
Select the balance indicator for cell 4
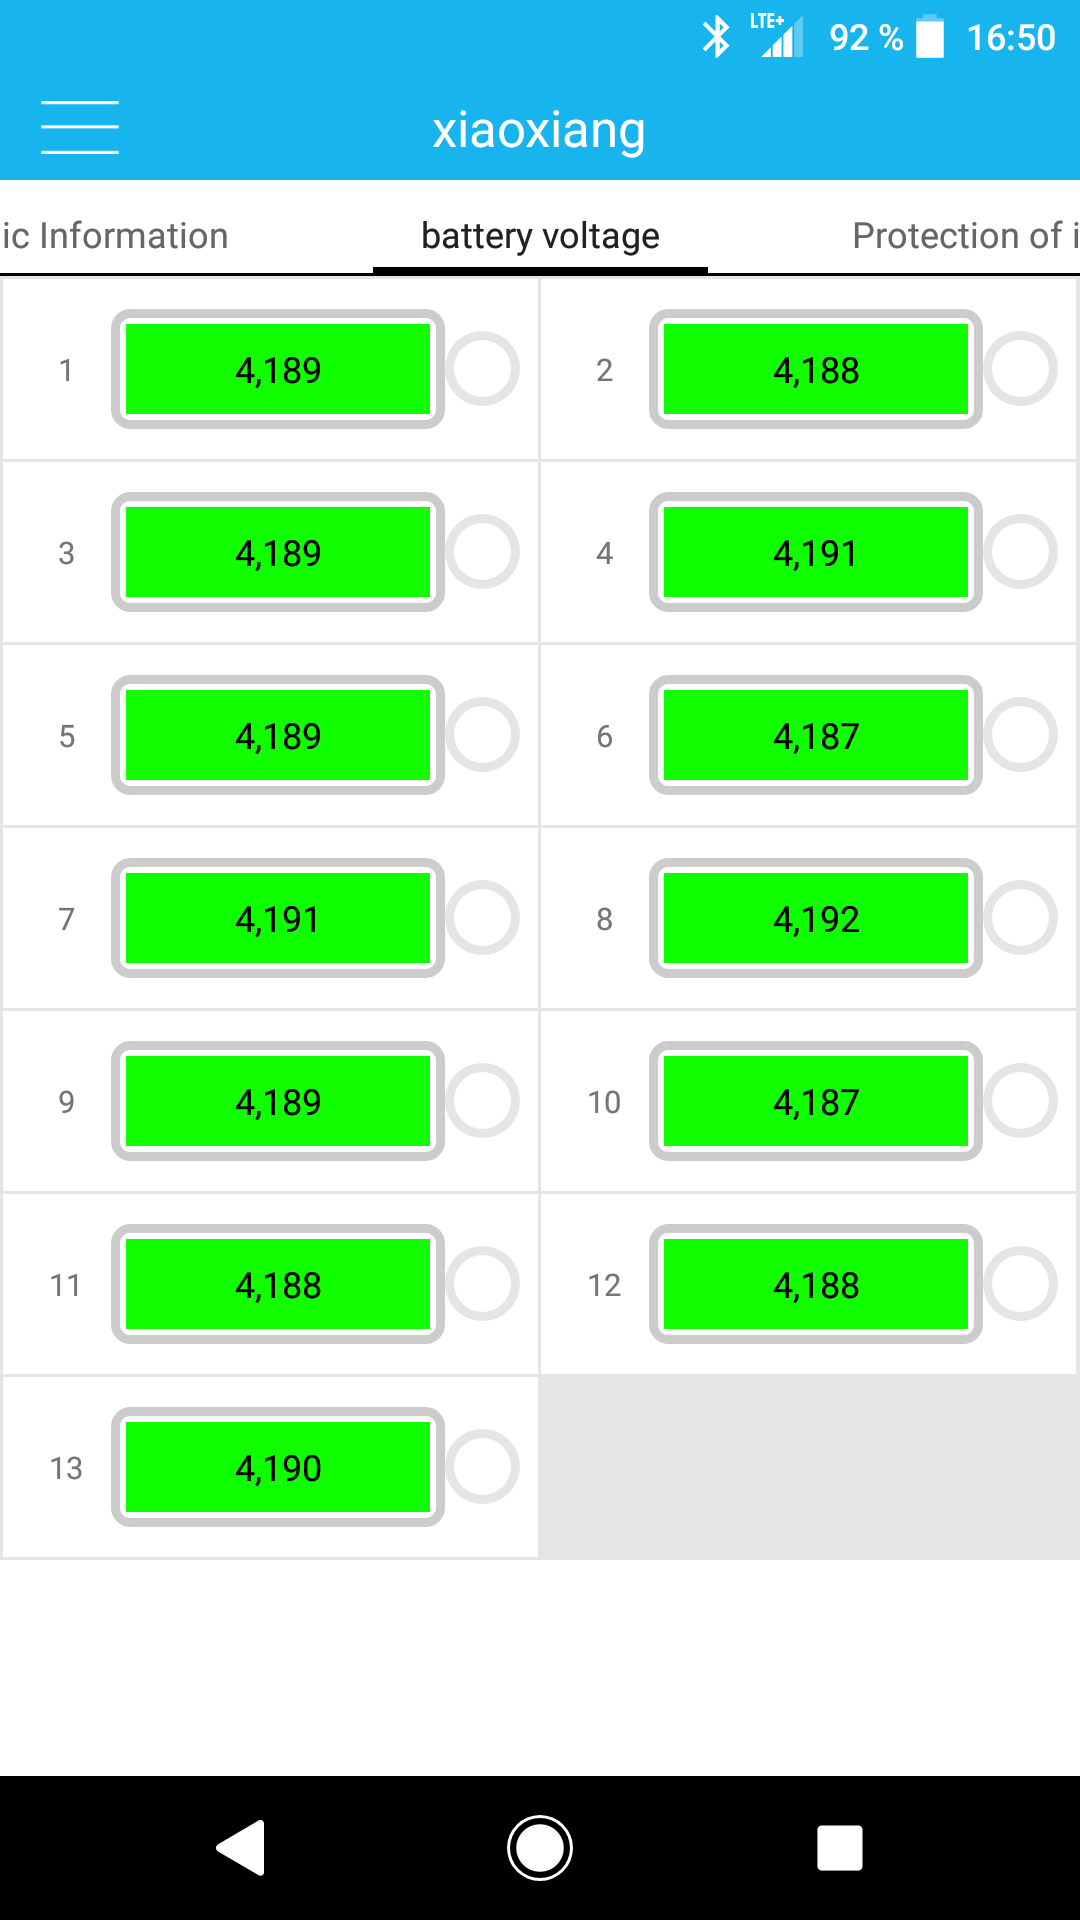(1020, 552)
